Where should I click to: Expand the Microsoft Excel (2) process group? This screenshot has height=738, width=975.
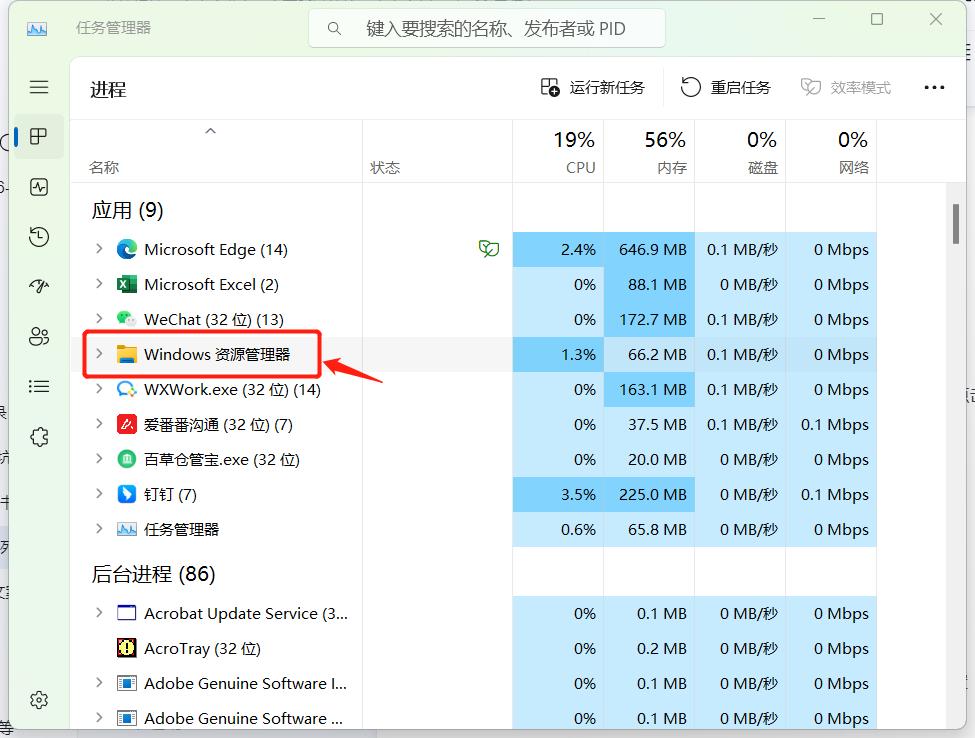click(99, 284)
